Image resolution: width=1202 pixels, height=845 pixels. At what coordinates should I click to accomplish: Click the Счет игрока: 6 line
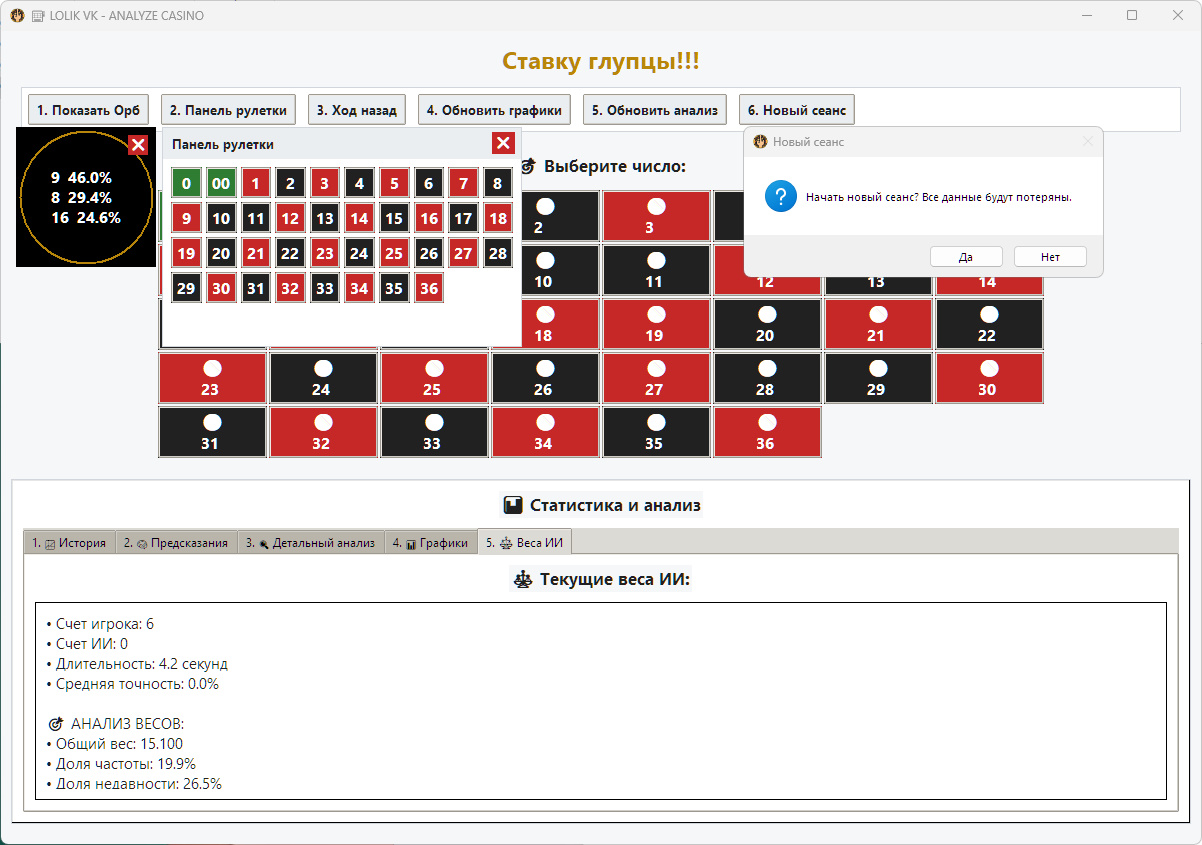coord(100,624)
